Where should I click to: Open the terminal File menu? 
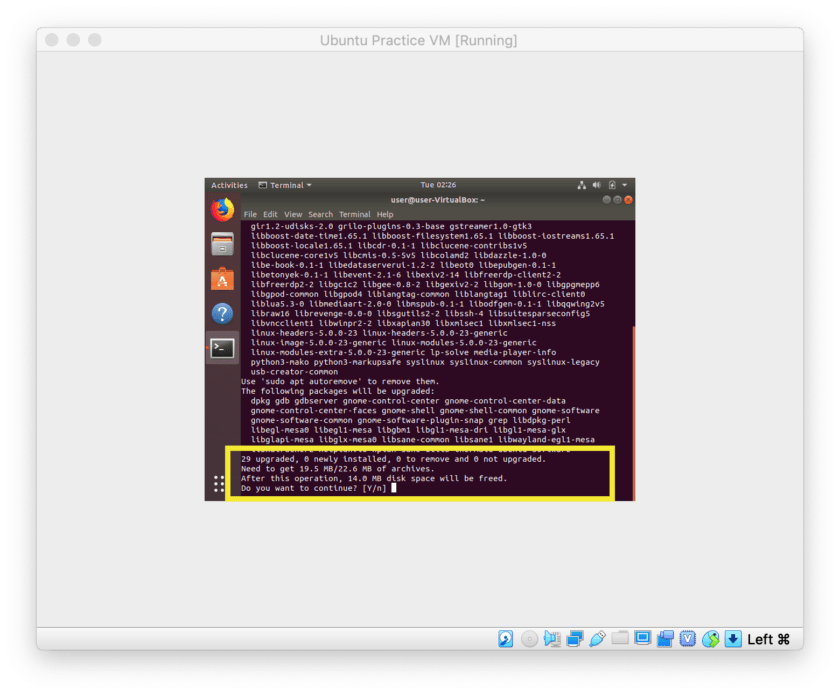[250, 214]
